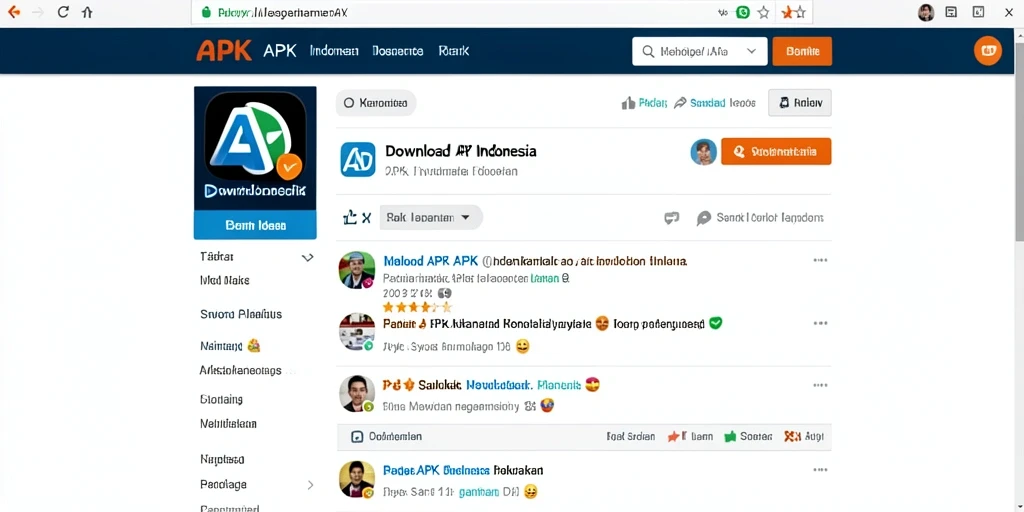Click the orange star 'K liann' item
Image resolution: width=1024 pixels, height=512 pixels.
pos(690,436)
